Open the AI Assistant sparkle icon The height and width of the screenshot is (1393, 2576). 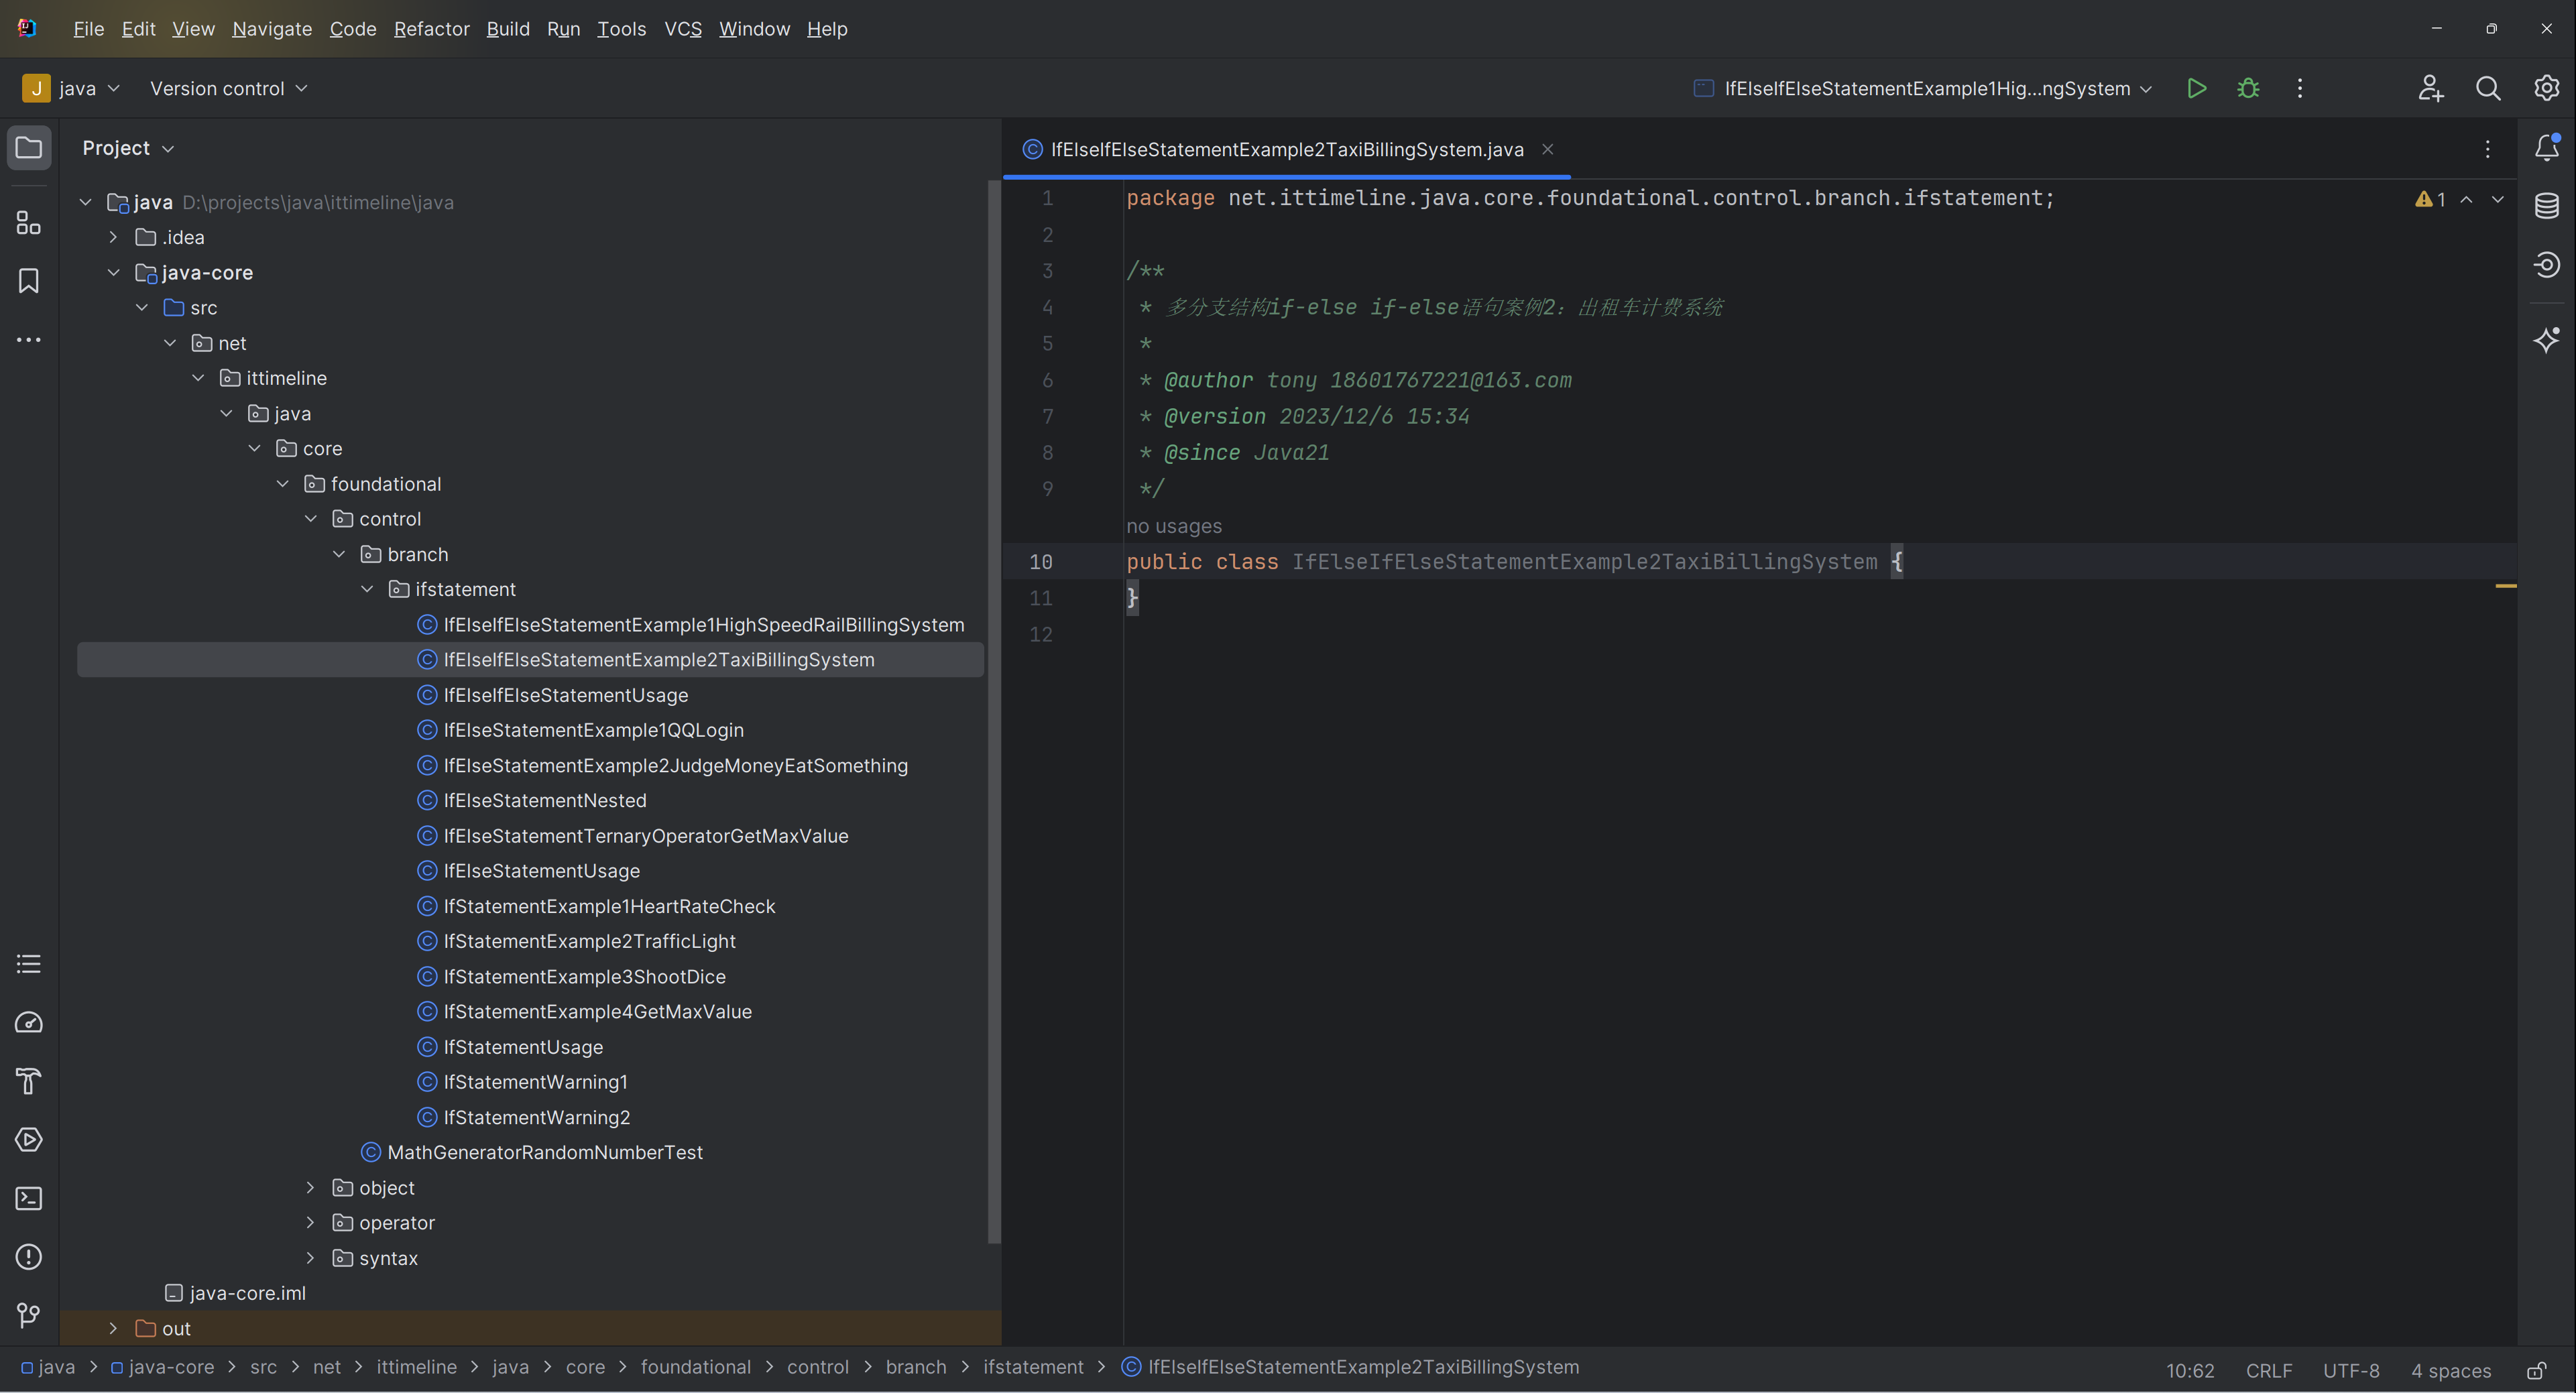[2546, 340]
